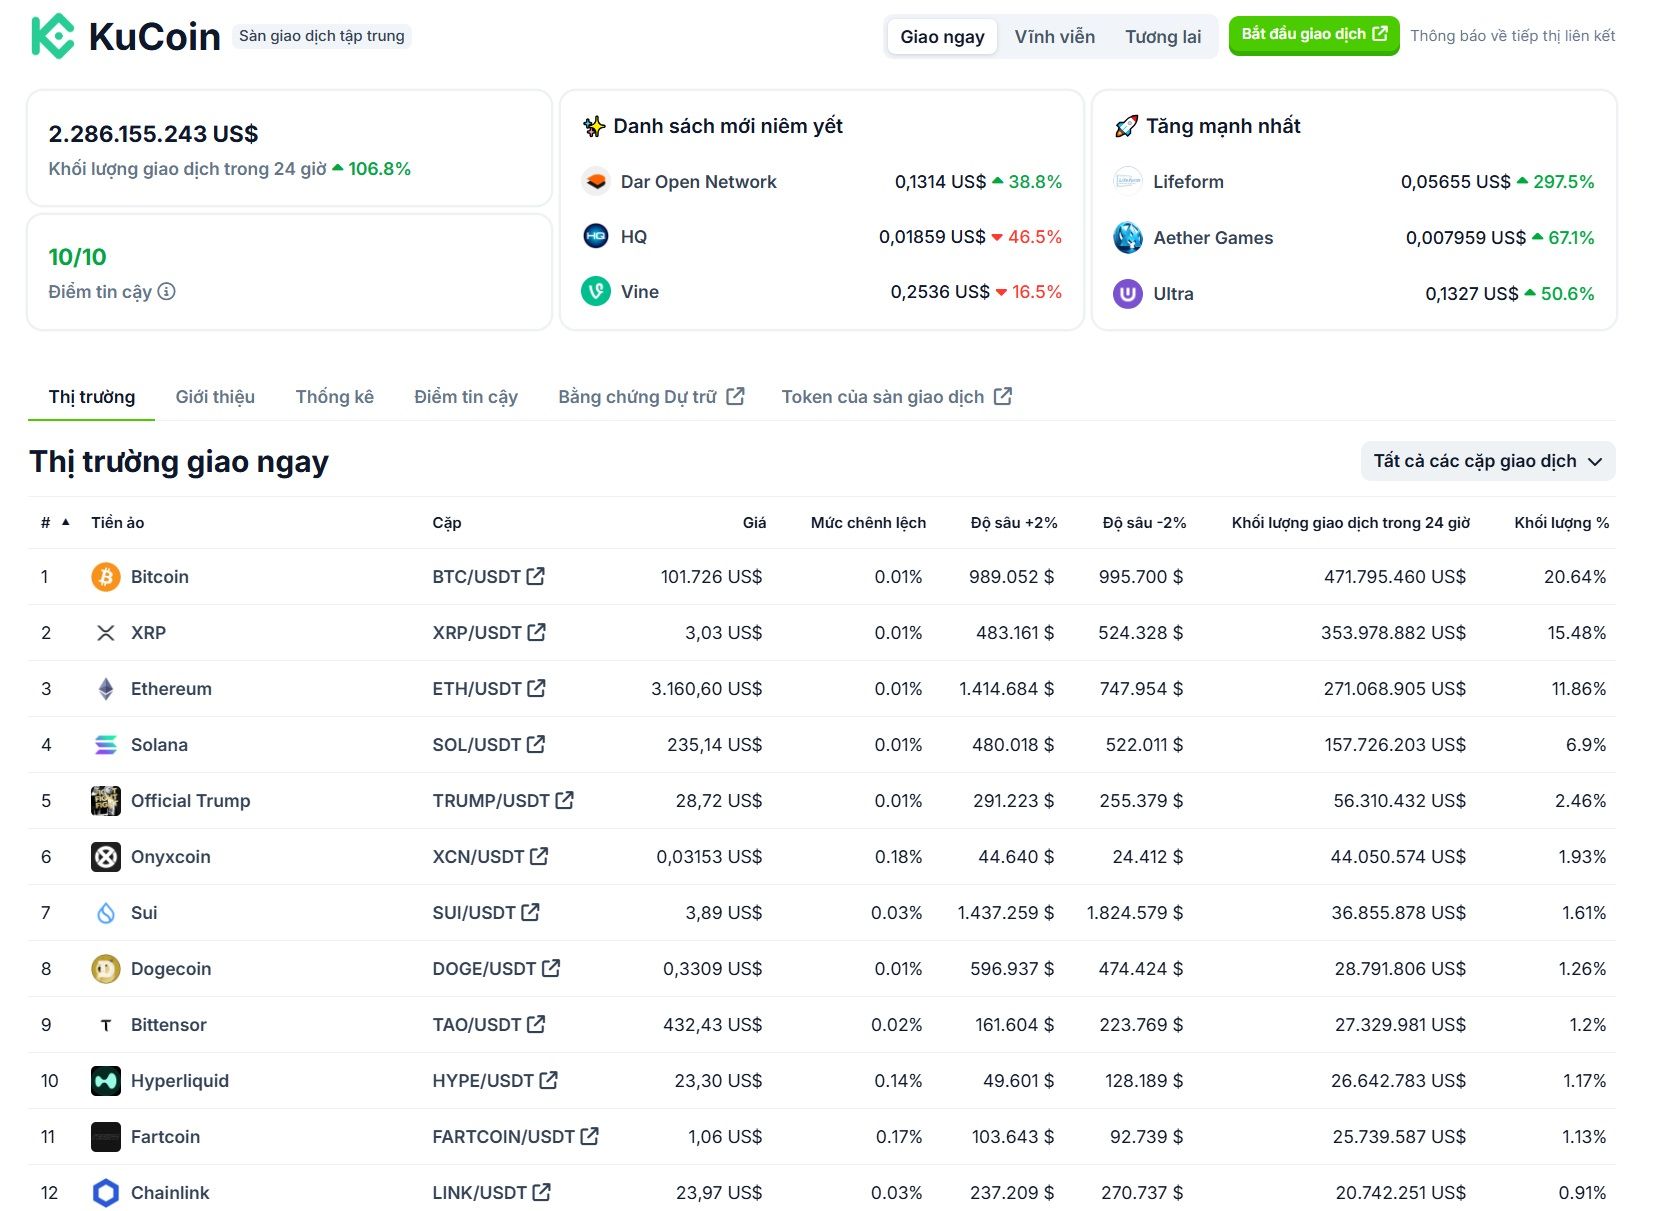Click the Onyxcoin coin icon
Viewport: 1677px width, 1211px height.
[x=106, y=857]
